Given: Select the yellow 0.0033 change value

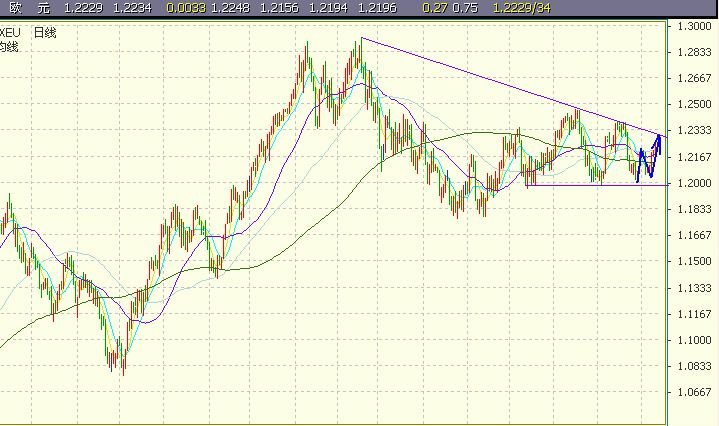Looking at the screenshot, I should pos(186,8).
